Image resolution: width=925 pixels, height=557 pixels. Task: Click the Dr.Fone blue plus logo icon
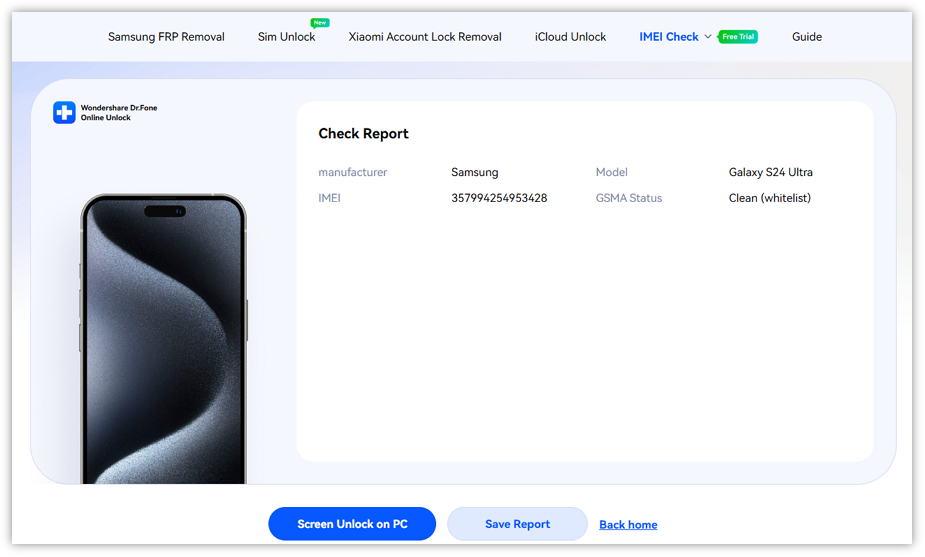[x=64, y=112]
